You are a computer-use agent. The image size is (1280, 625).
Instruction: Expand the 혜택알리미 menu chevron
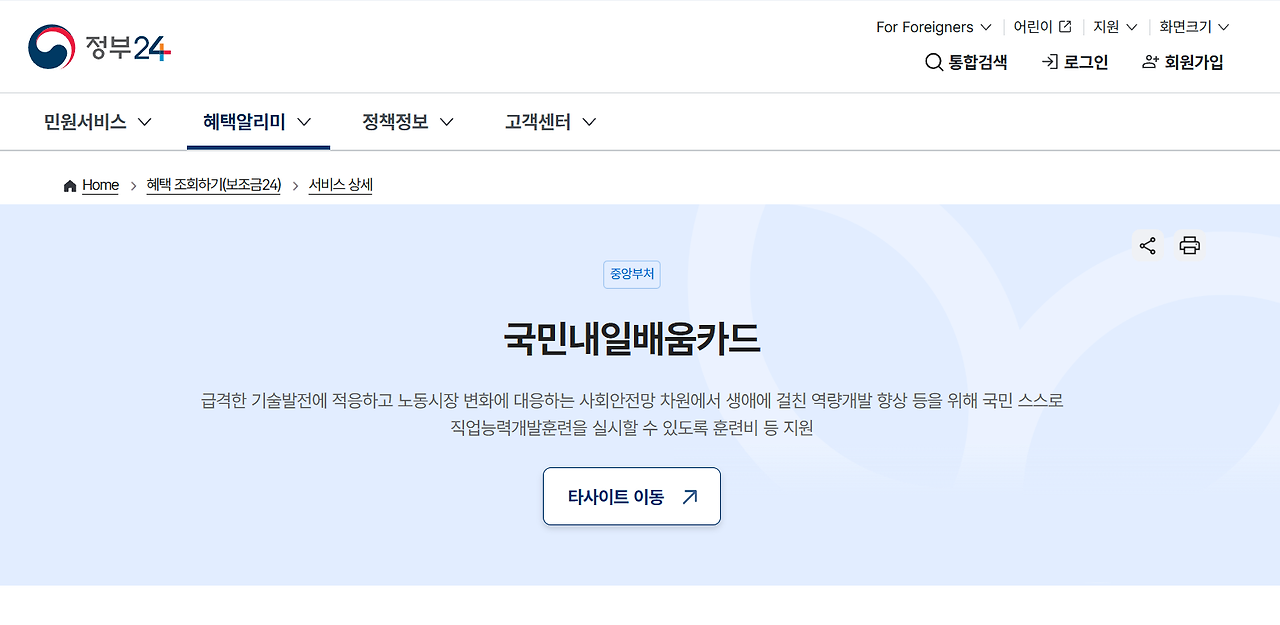304,122
